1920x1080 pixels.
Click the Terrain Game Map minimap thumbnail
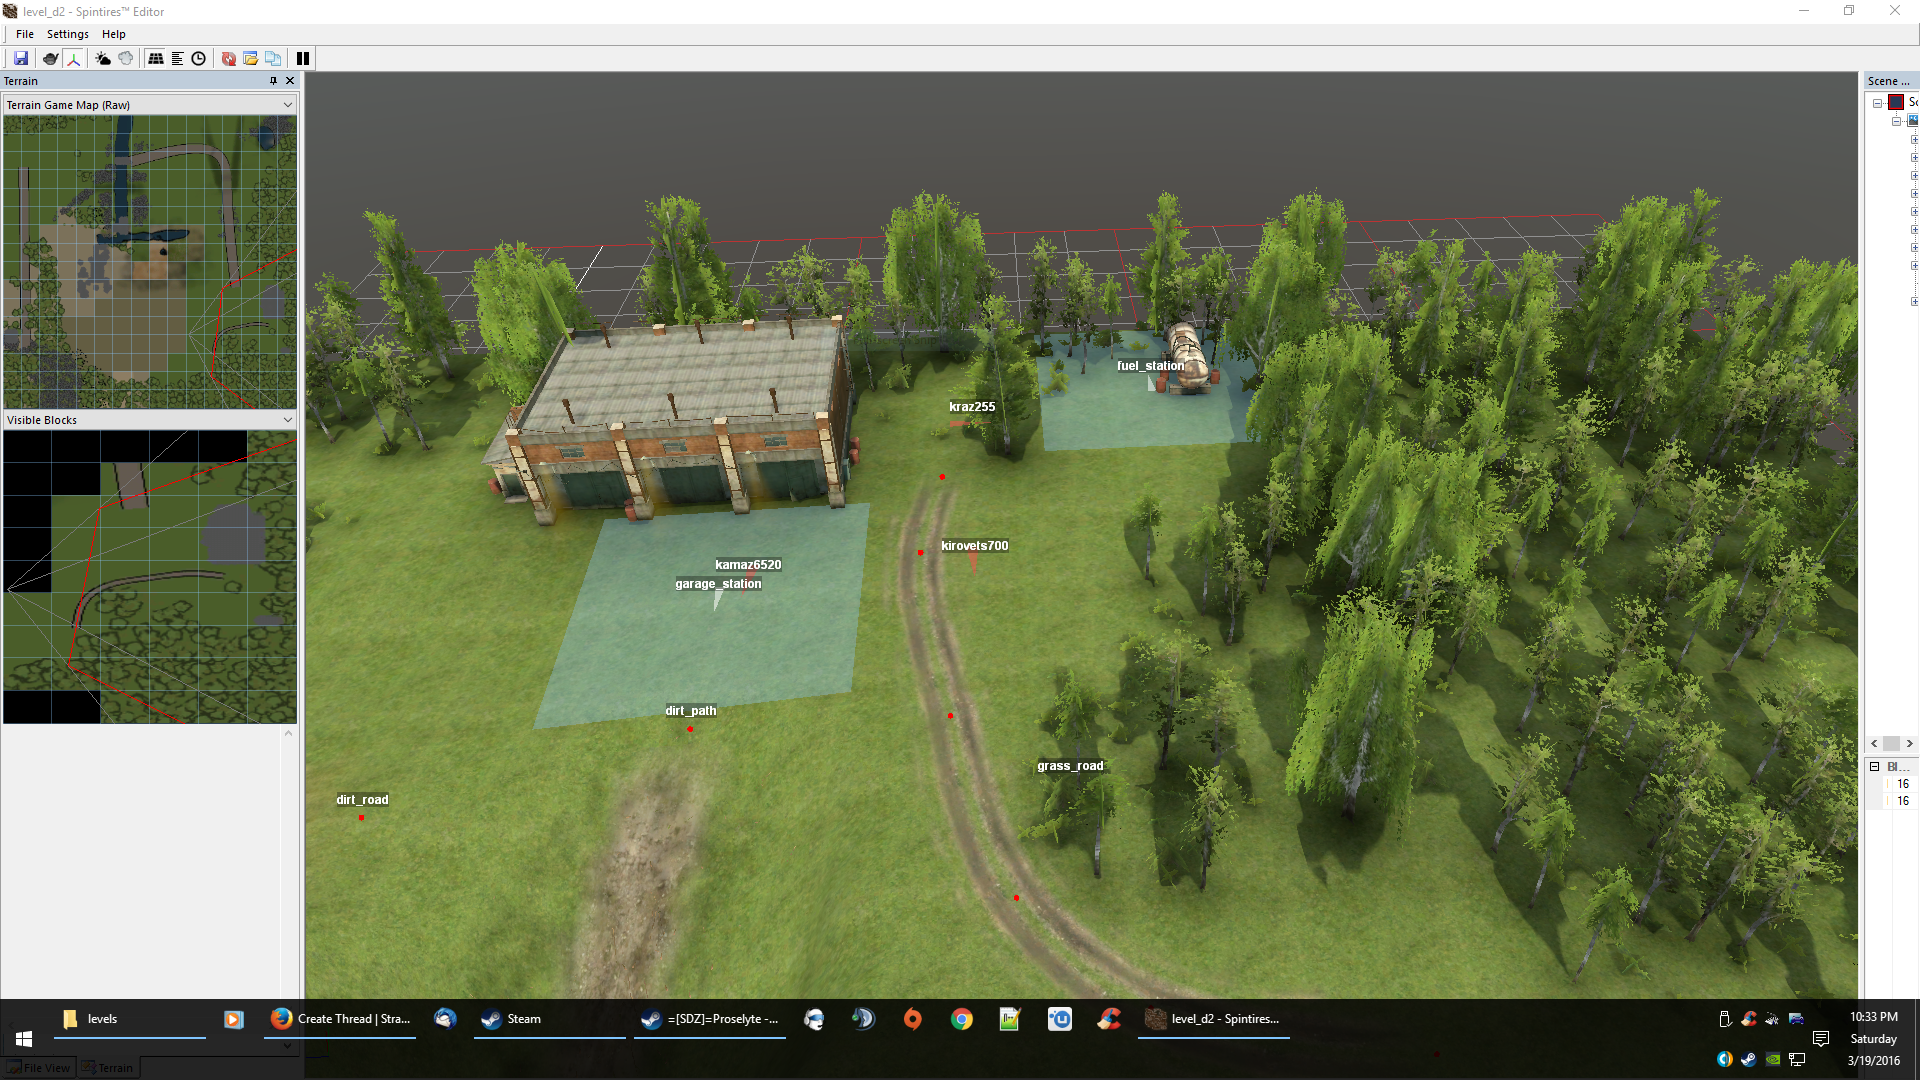(x=150, y=261)
